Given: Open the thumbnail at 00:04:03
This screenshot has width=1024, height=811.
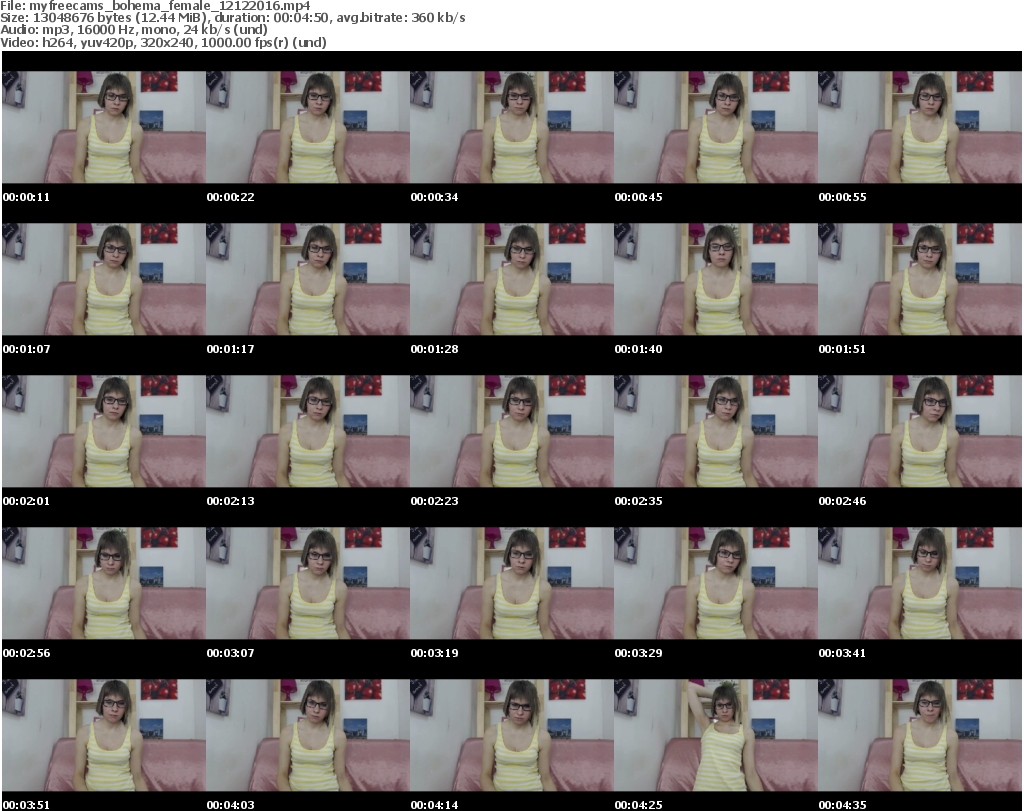Looking at the screenshot, I should tap(308, 735).
